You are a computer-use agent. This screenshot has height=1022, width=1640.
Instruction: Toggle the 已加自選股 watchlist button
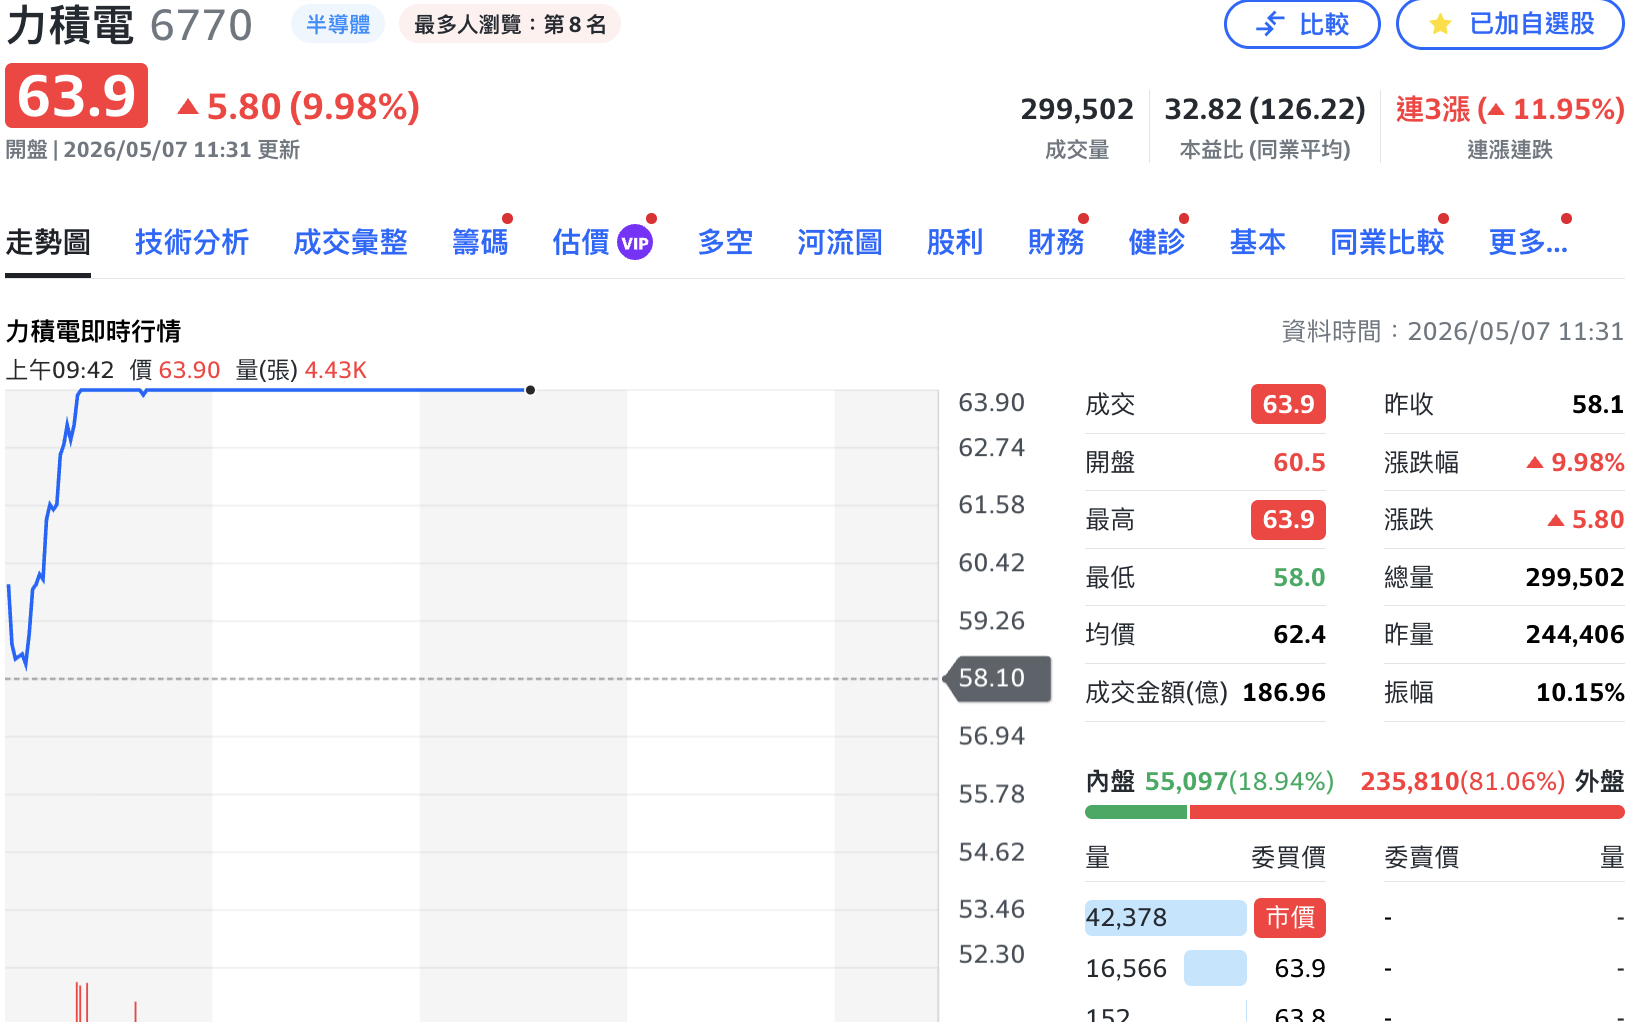pyautogui.click(x=1510, y=24)
